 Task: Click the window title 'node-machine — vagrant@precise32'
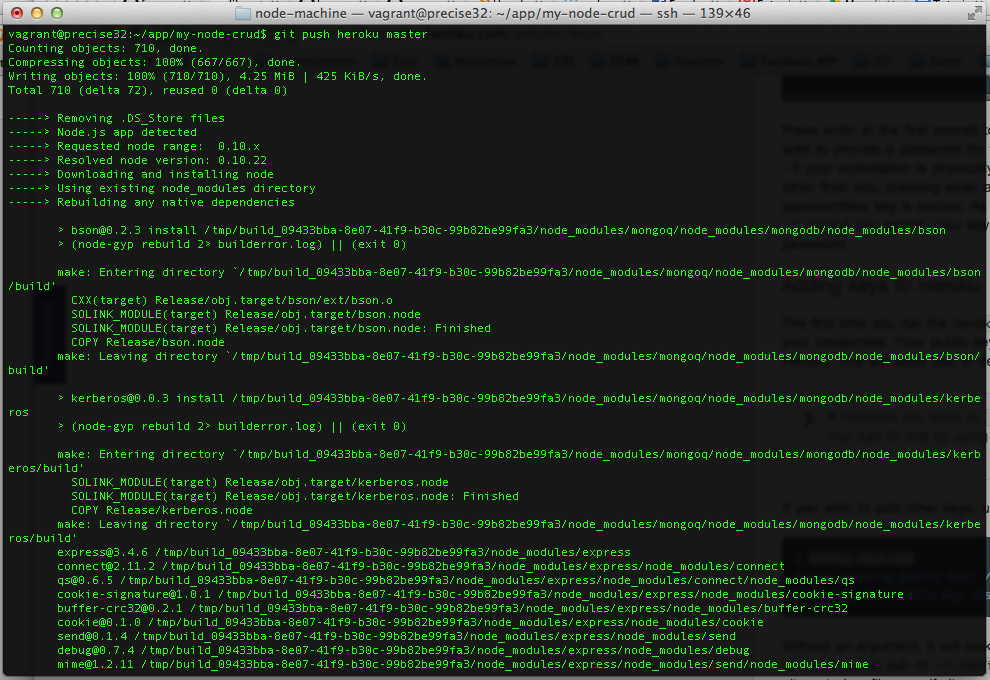[x=503, y=13]
